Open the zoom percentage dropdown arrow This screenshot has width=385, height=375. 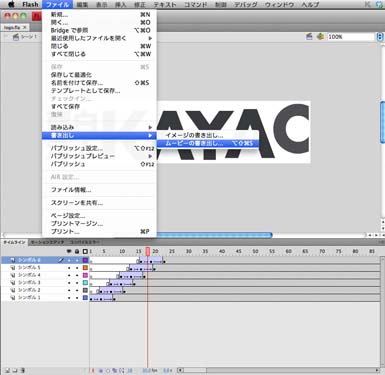(380, 37)
